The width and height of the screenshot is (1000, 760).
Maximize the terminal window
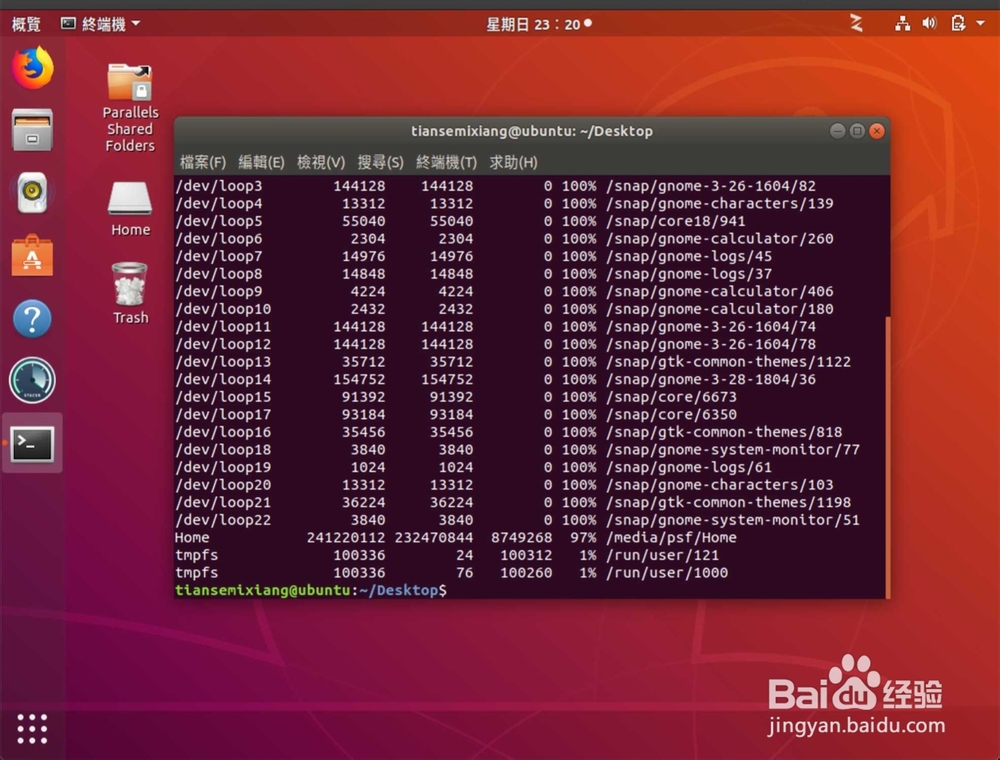click(x=857, y=131)
